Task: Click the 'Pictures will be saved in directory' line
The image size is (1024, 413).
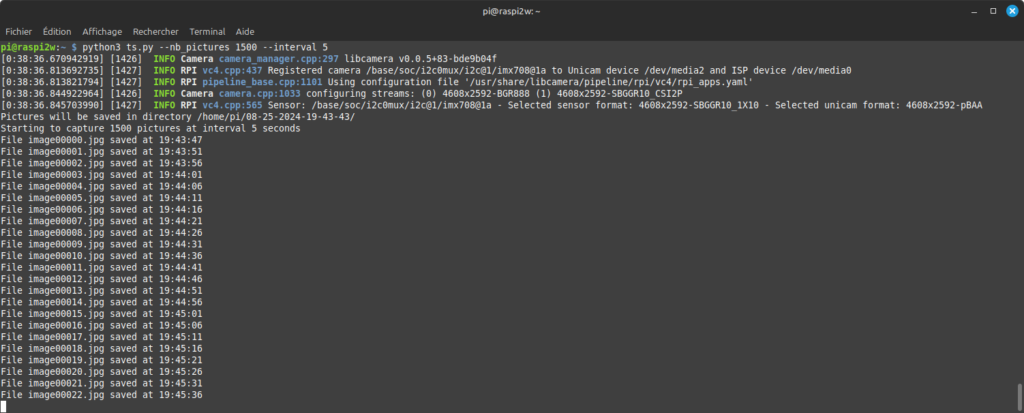Action: (x=178, y=116)
